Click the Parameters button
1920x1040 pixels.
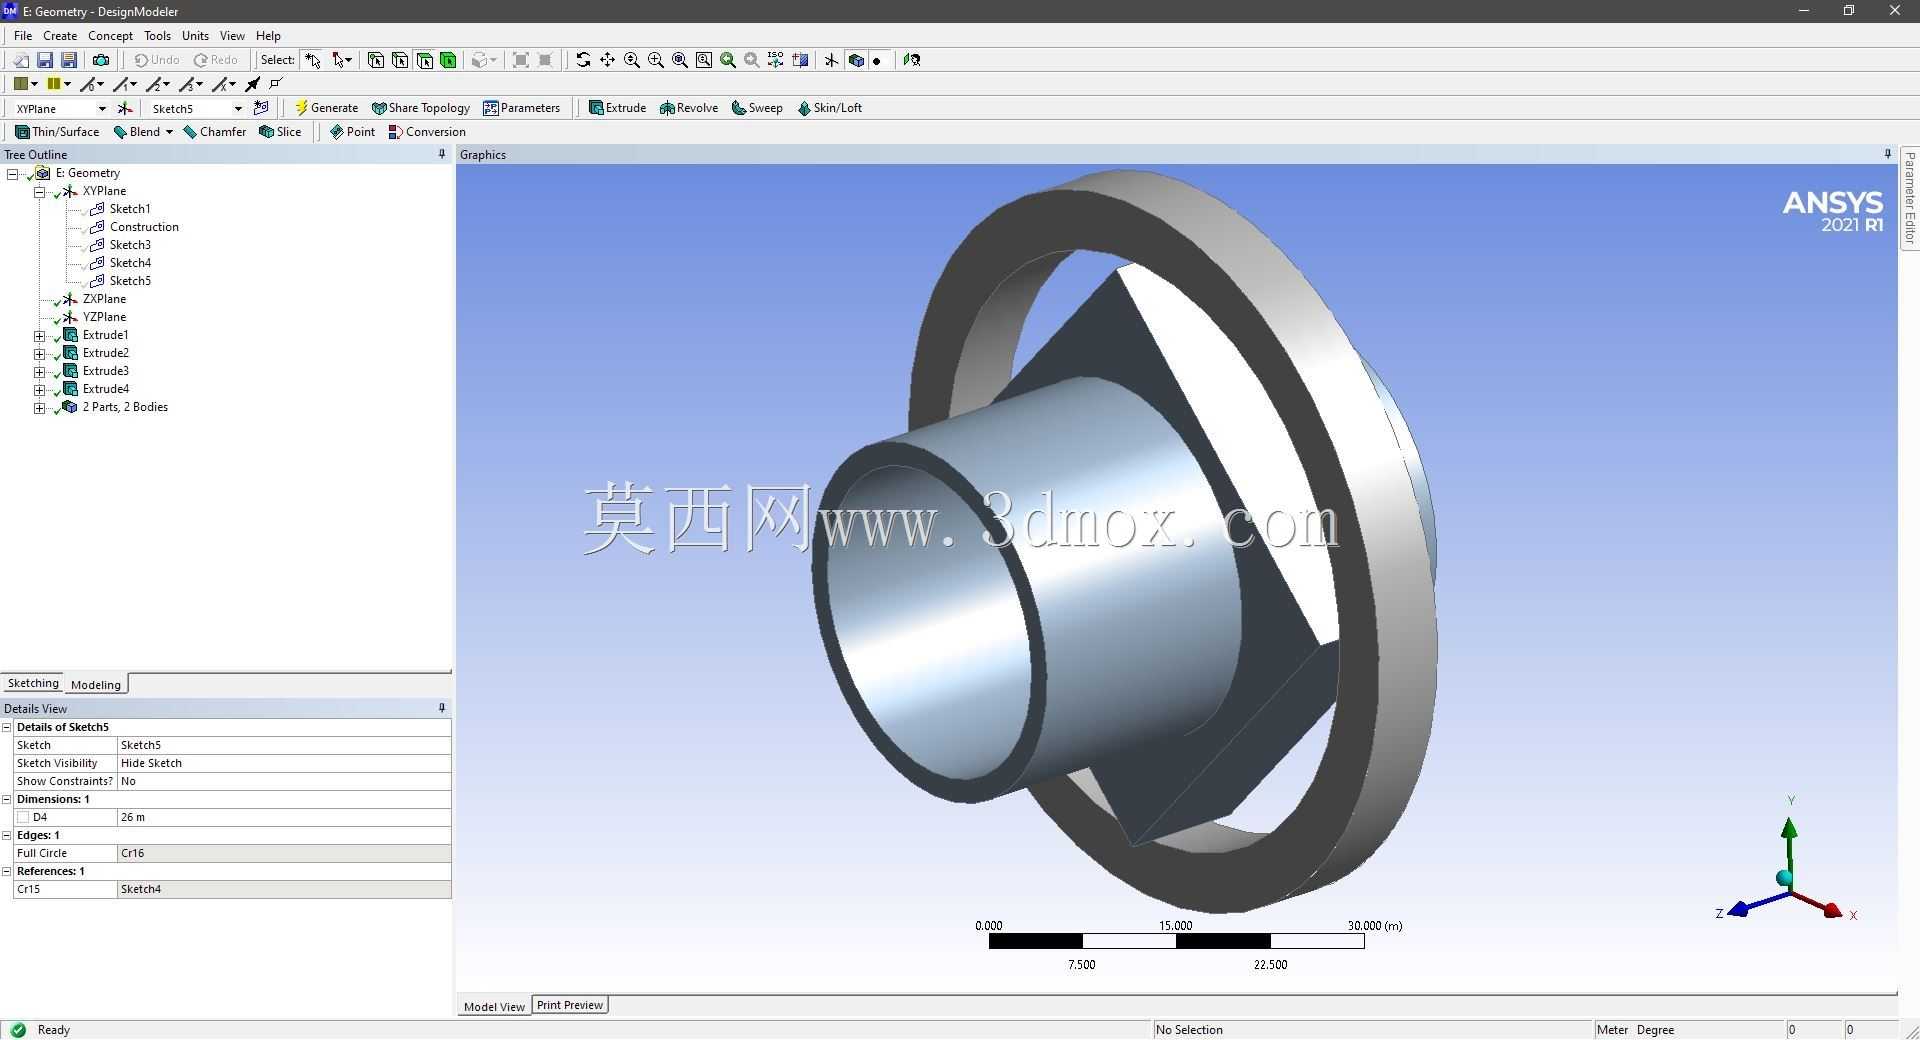pos(522,108)
